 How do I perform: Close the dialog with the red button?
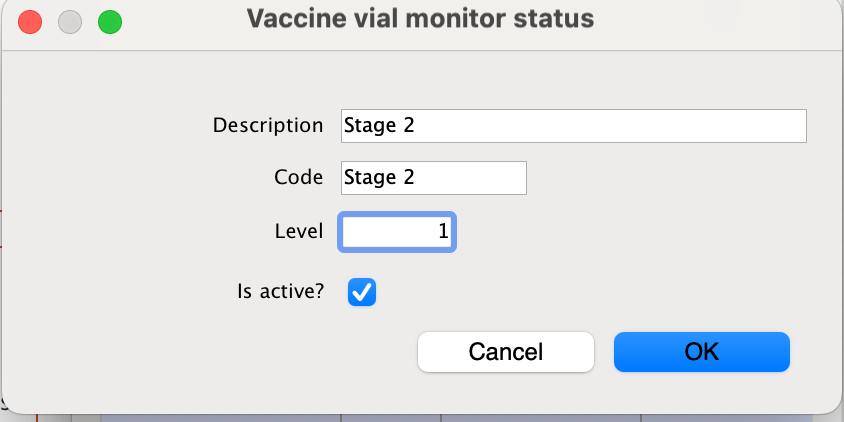30,21
